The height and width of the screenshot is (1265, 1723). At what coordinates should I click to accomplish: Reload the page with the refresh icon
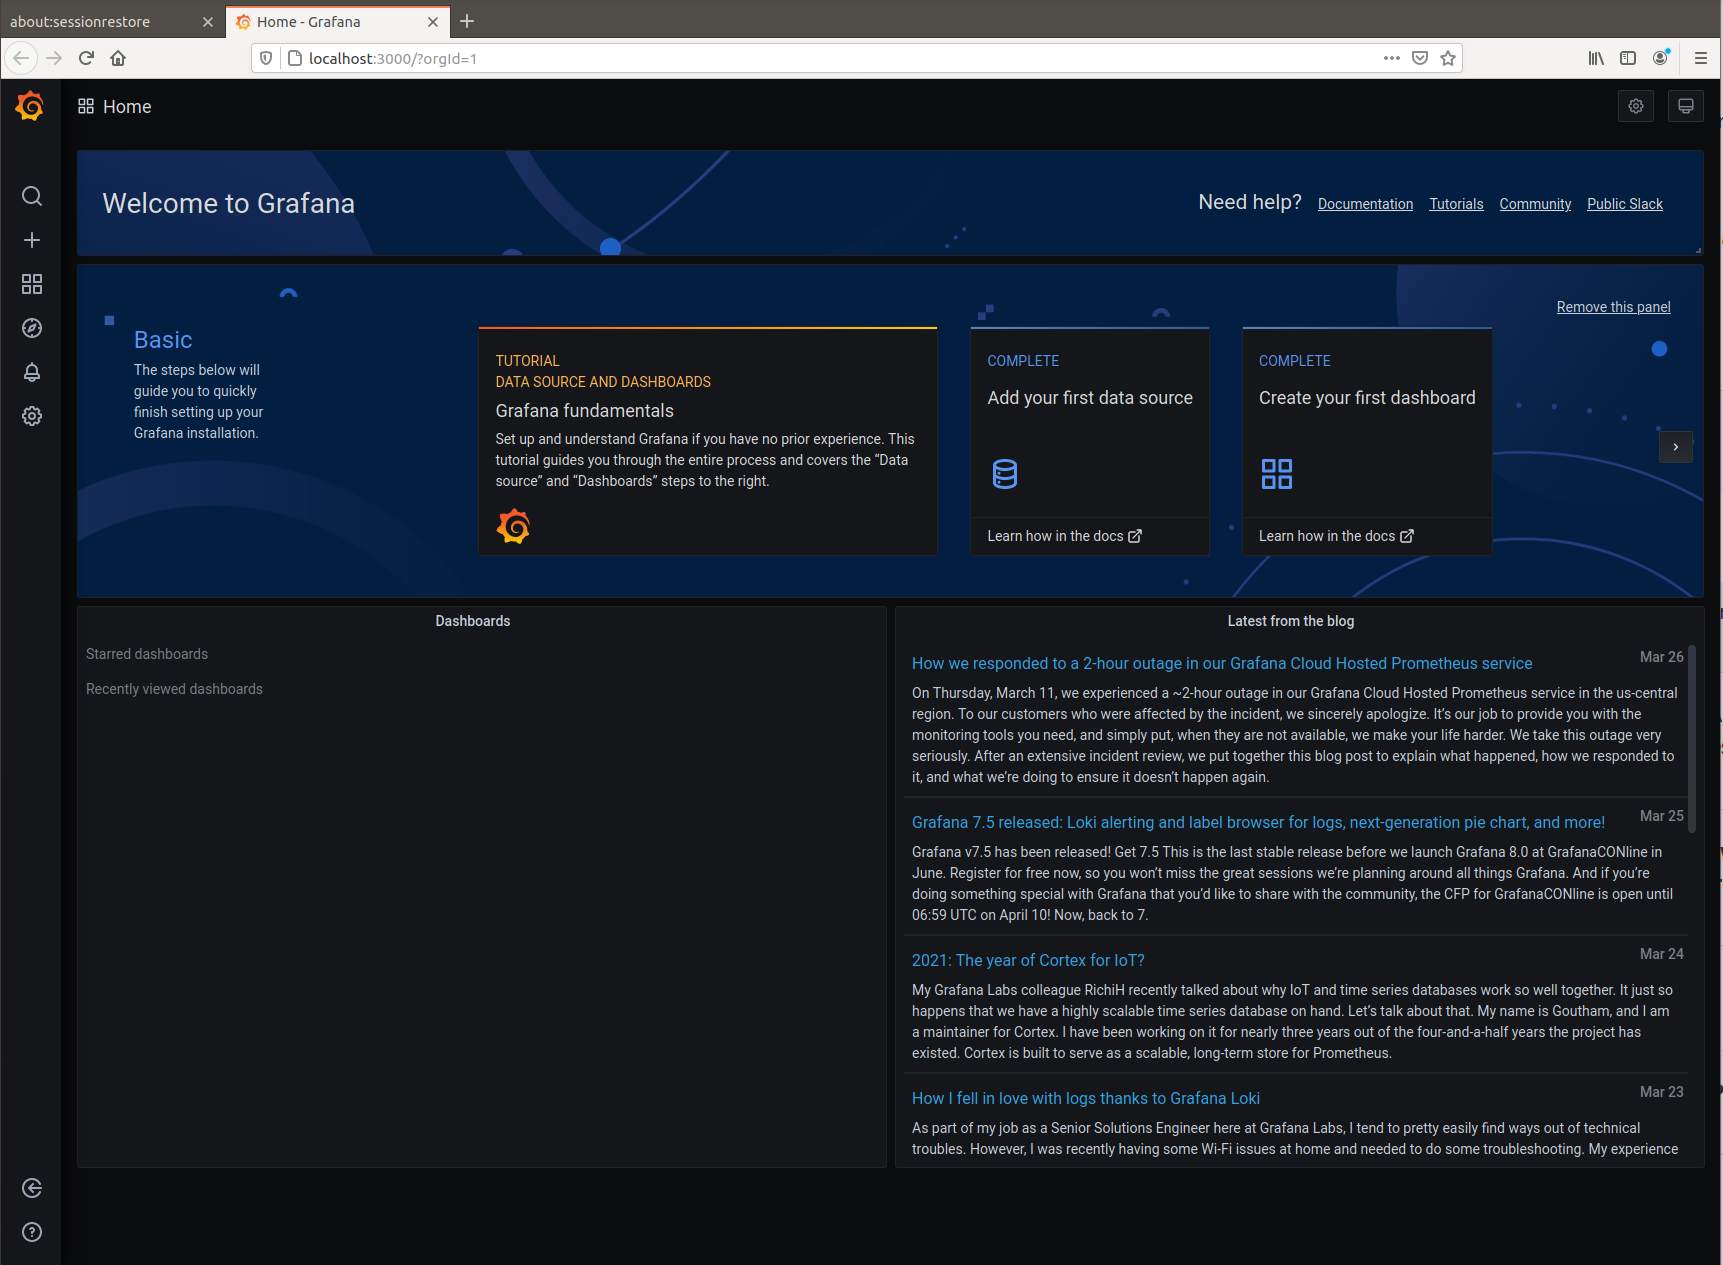click(x=86, y=58)
